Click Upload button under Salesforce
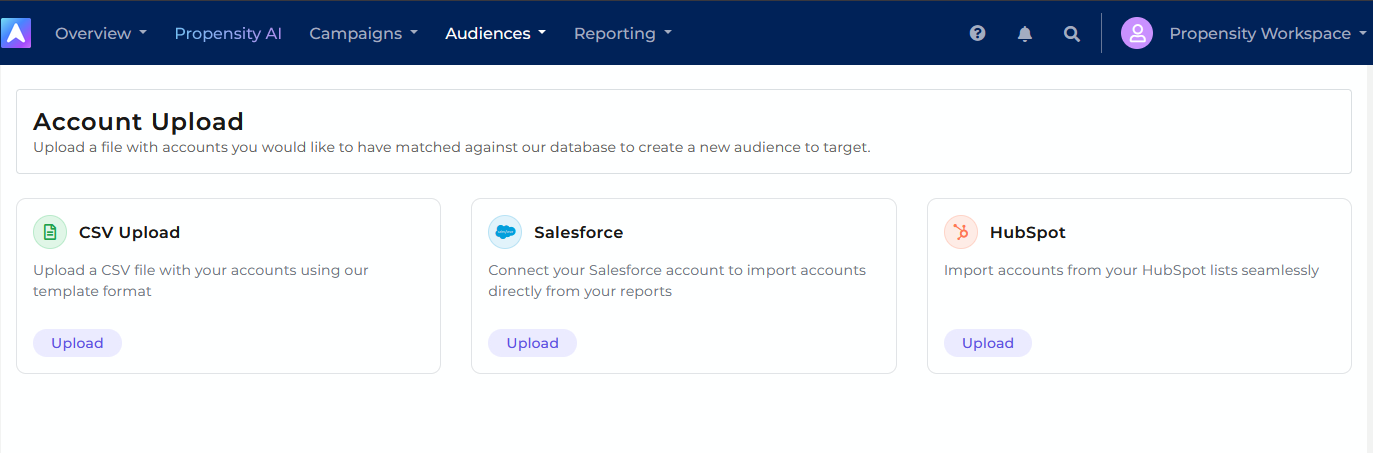This screenshot has height=453, width=1373. coord(532,343)
